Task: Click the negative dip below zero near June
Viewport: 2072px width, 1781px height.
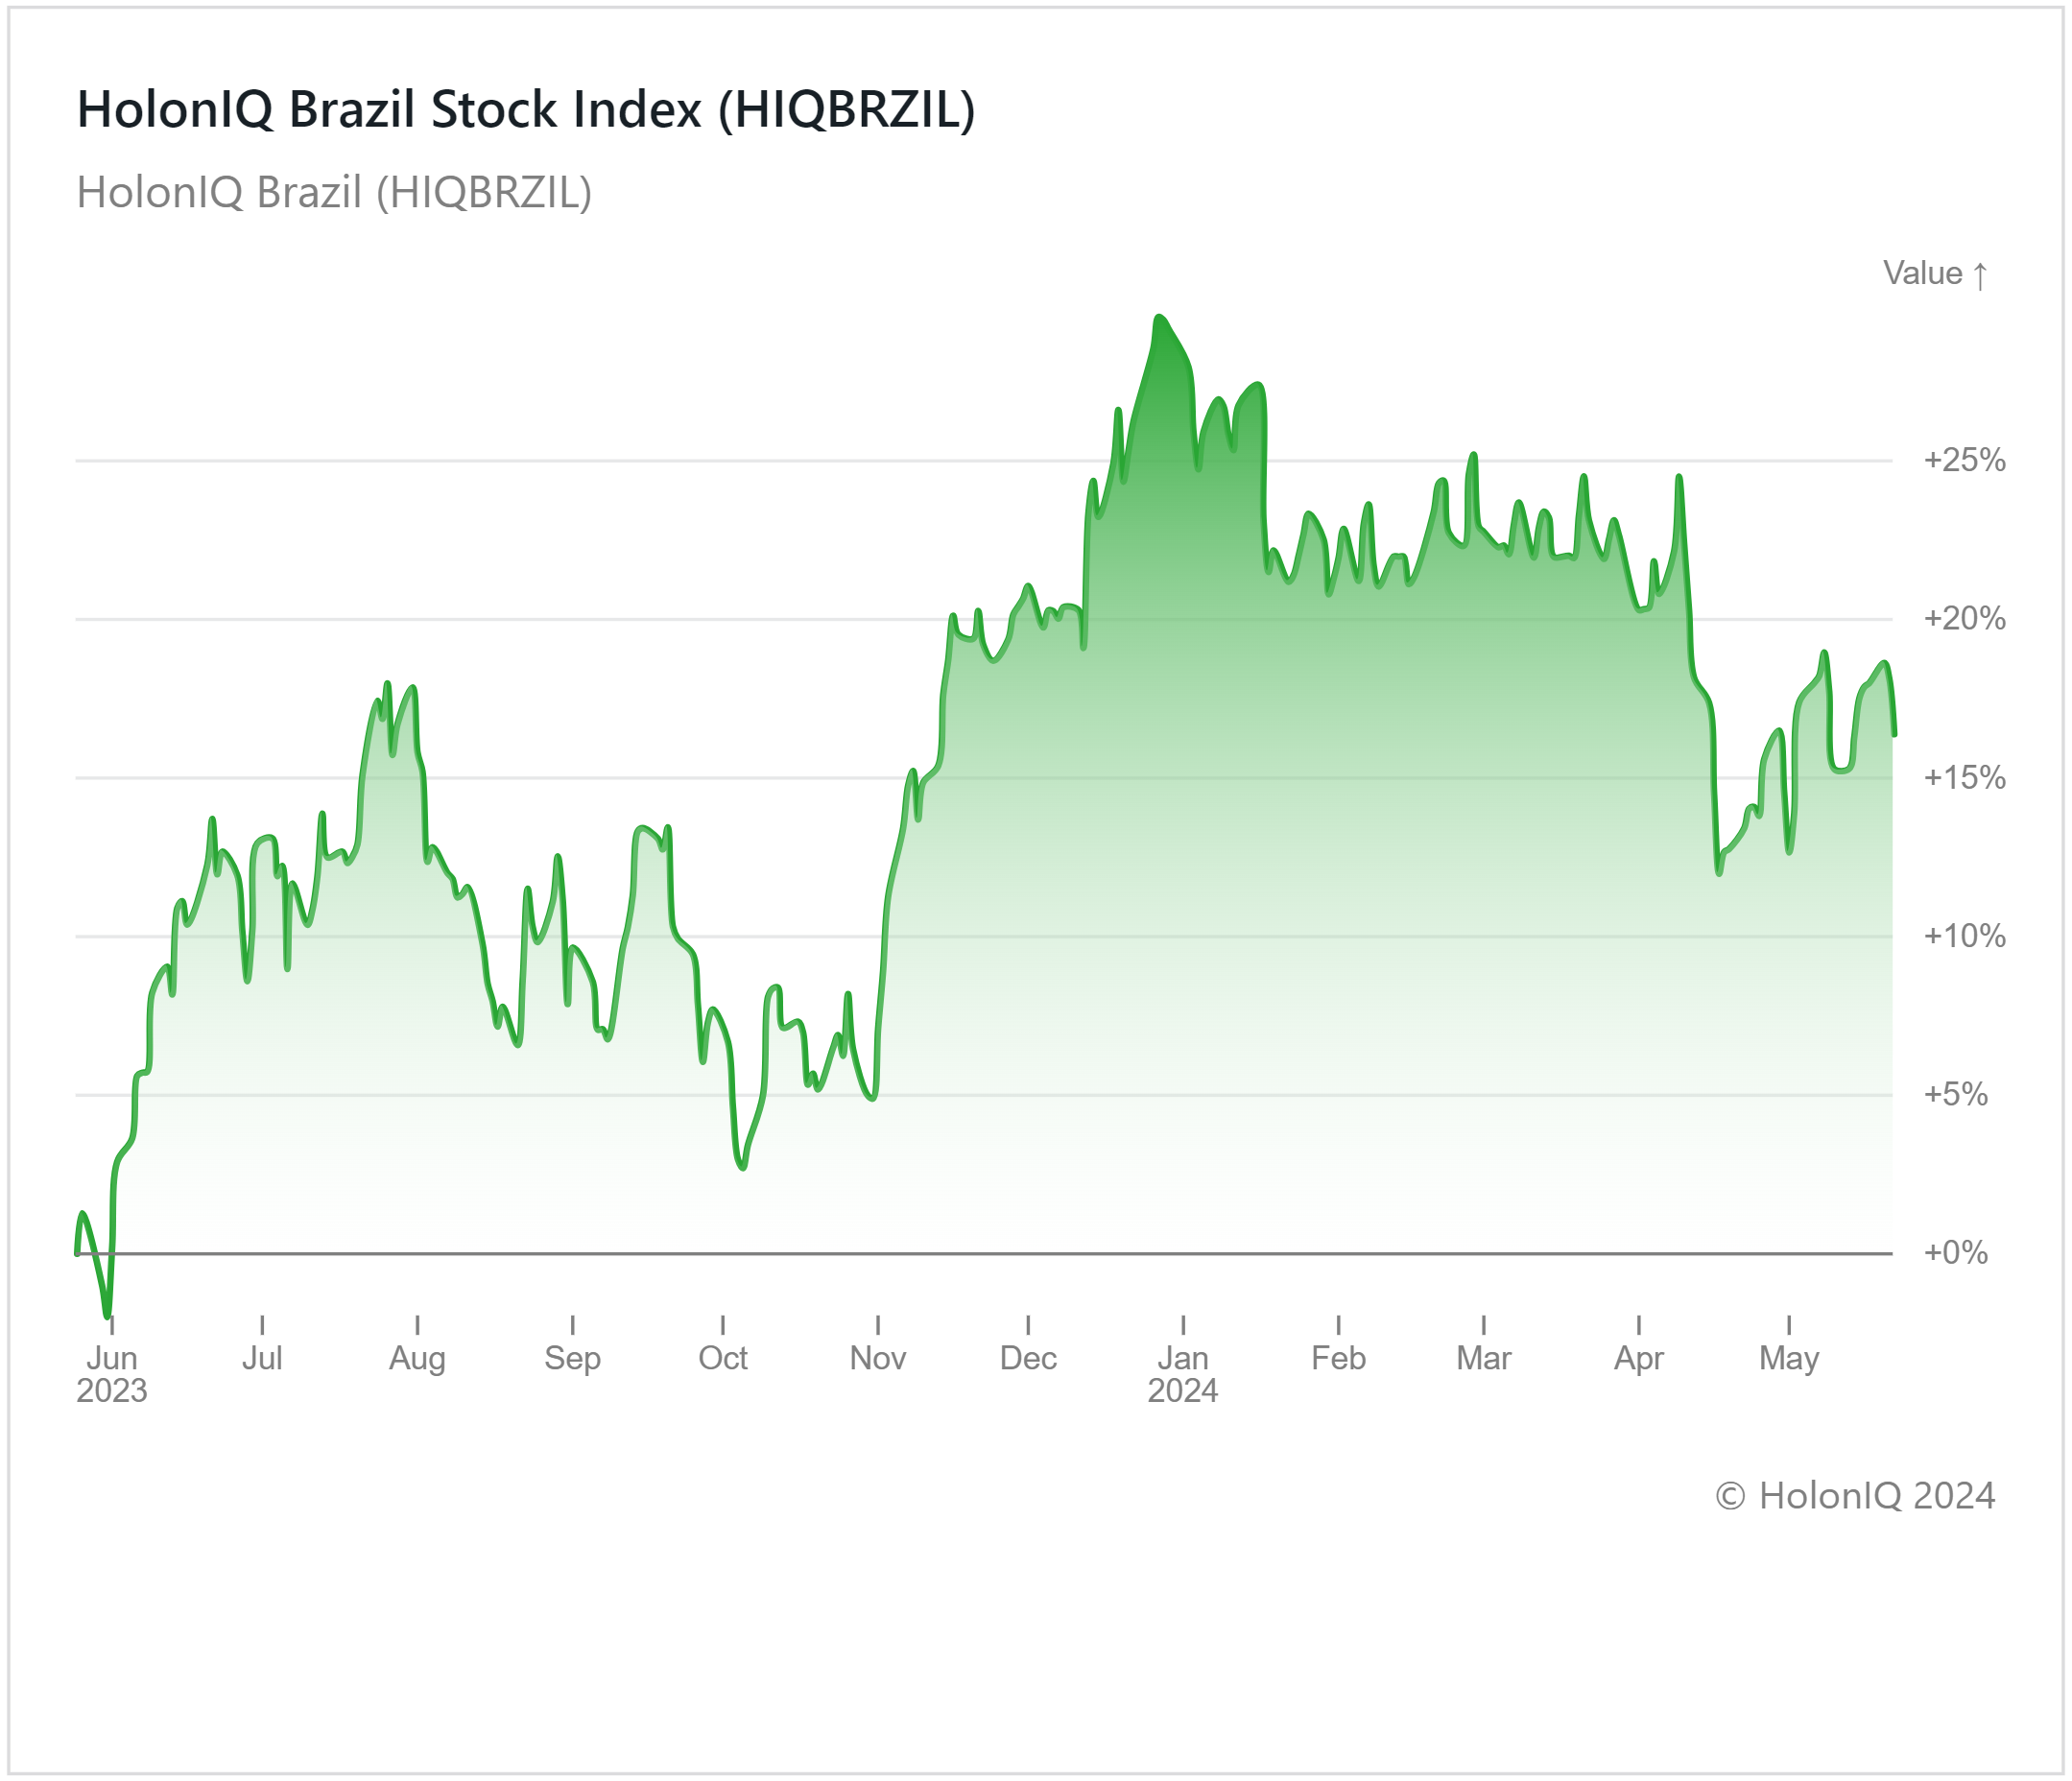Action: (107, 1314)
